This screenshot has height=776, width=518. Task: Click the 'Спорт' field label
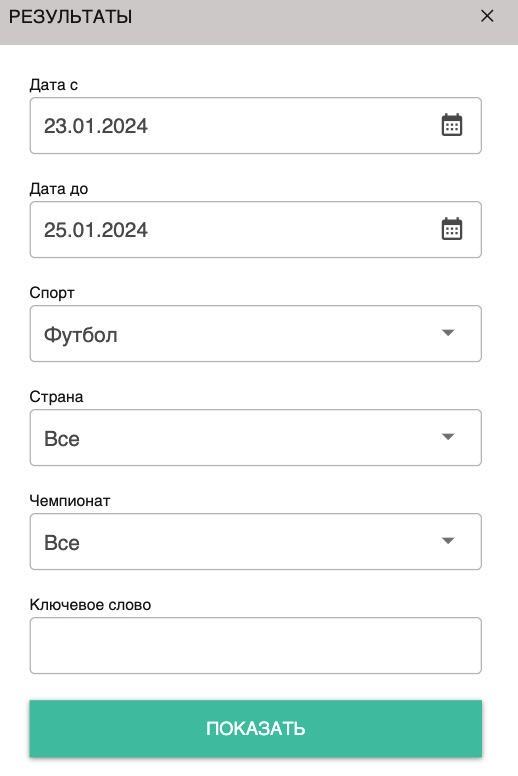pyautogui.click(x=52, y=293)
